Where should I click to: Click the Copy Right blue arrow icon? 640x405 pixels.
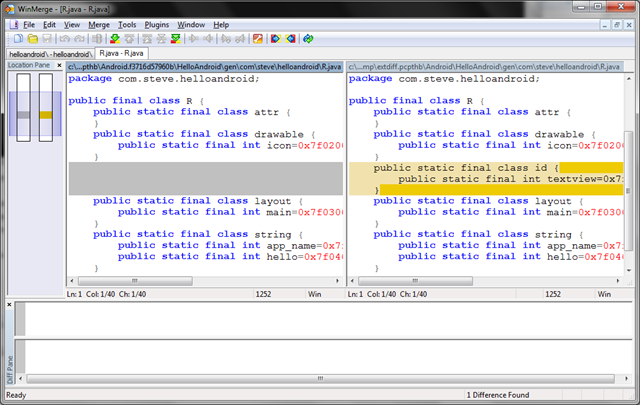click(276, 39)
